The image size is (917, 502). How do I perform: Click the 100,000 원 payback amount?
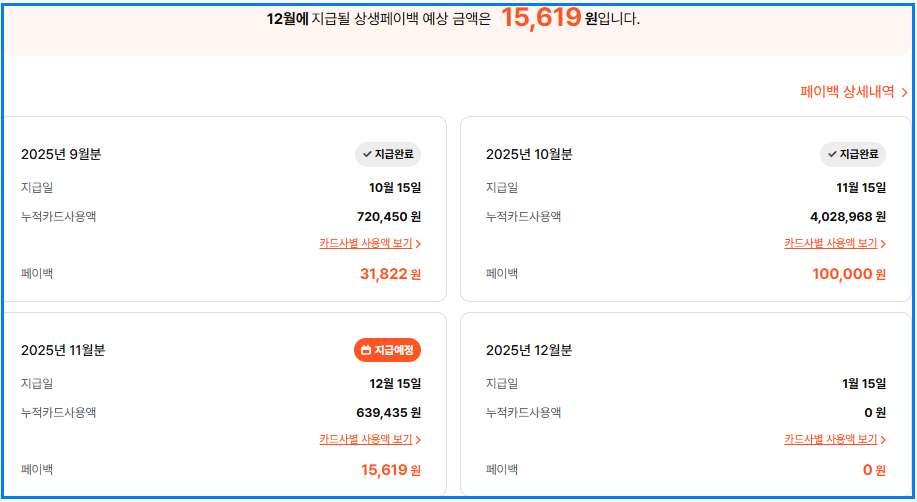point(849,274)
